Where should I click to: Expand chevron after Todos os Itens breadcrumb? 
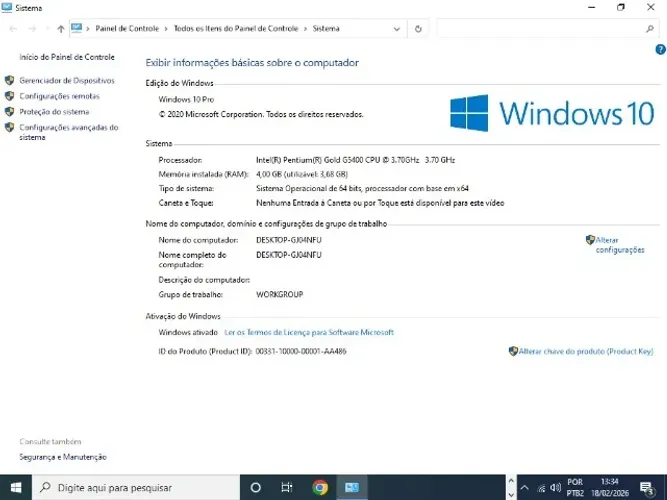pyautogui.click(x=305, y=29)
